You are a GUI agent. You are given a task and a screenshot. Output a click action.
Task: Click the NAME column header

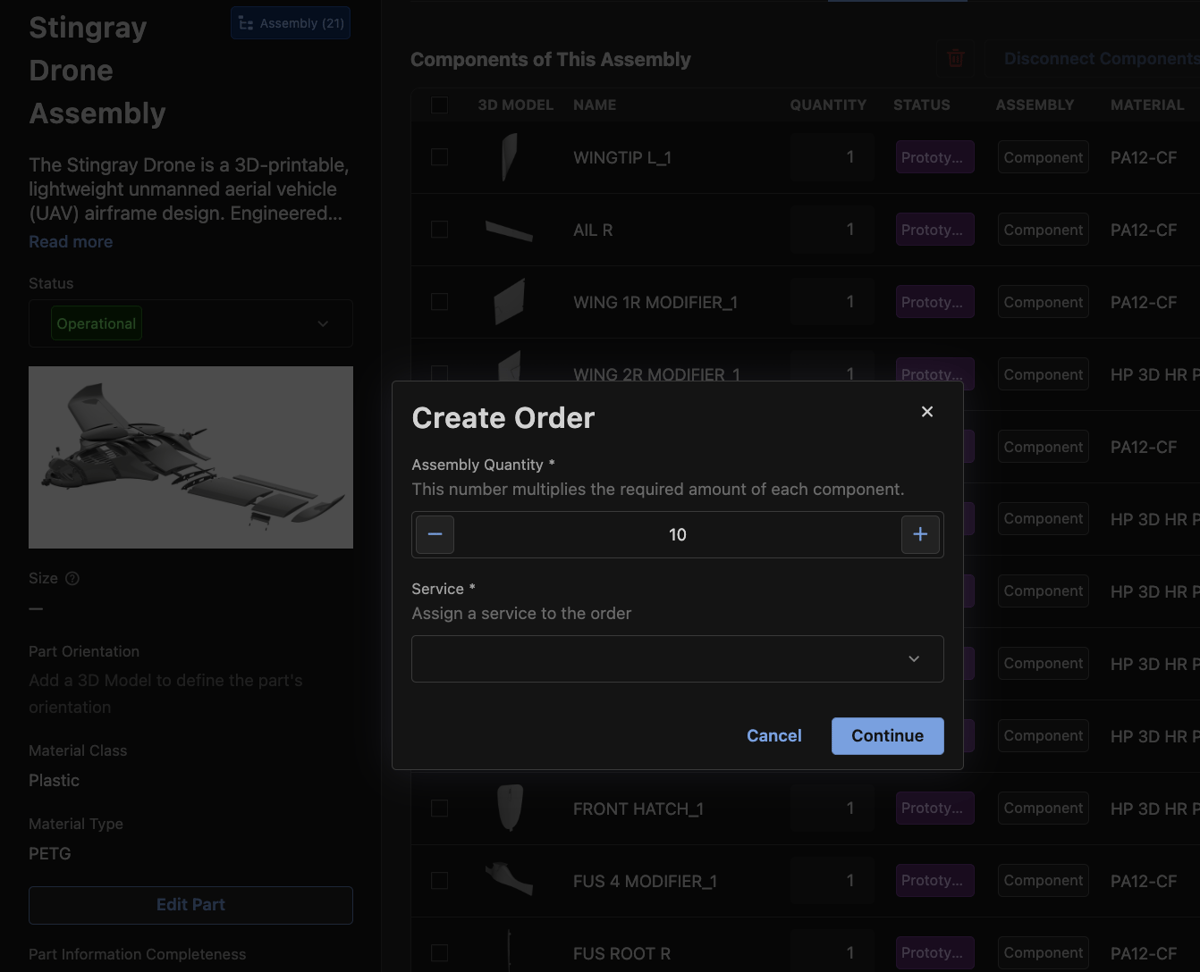(595, 105)
